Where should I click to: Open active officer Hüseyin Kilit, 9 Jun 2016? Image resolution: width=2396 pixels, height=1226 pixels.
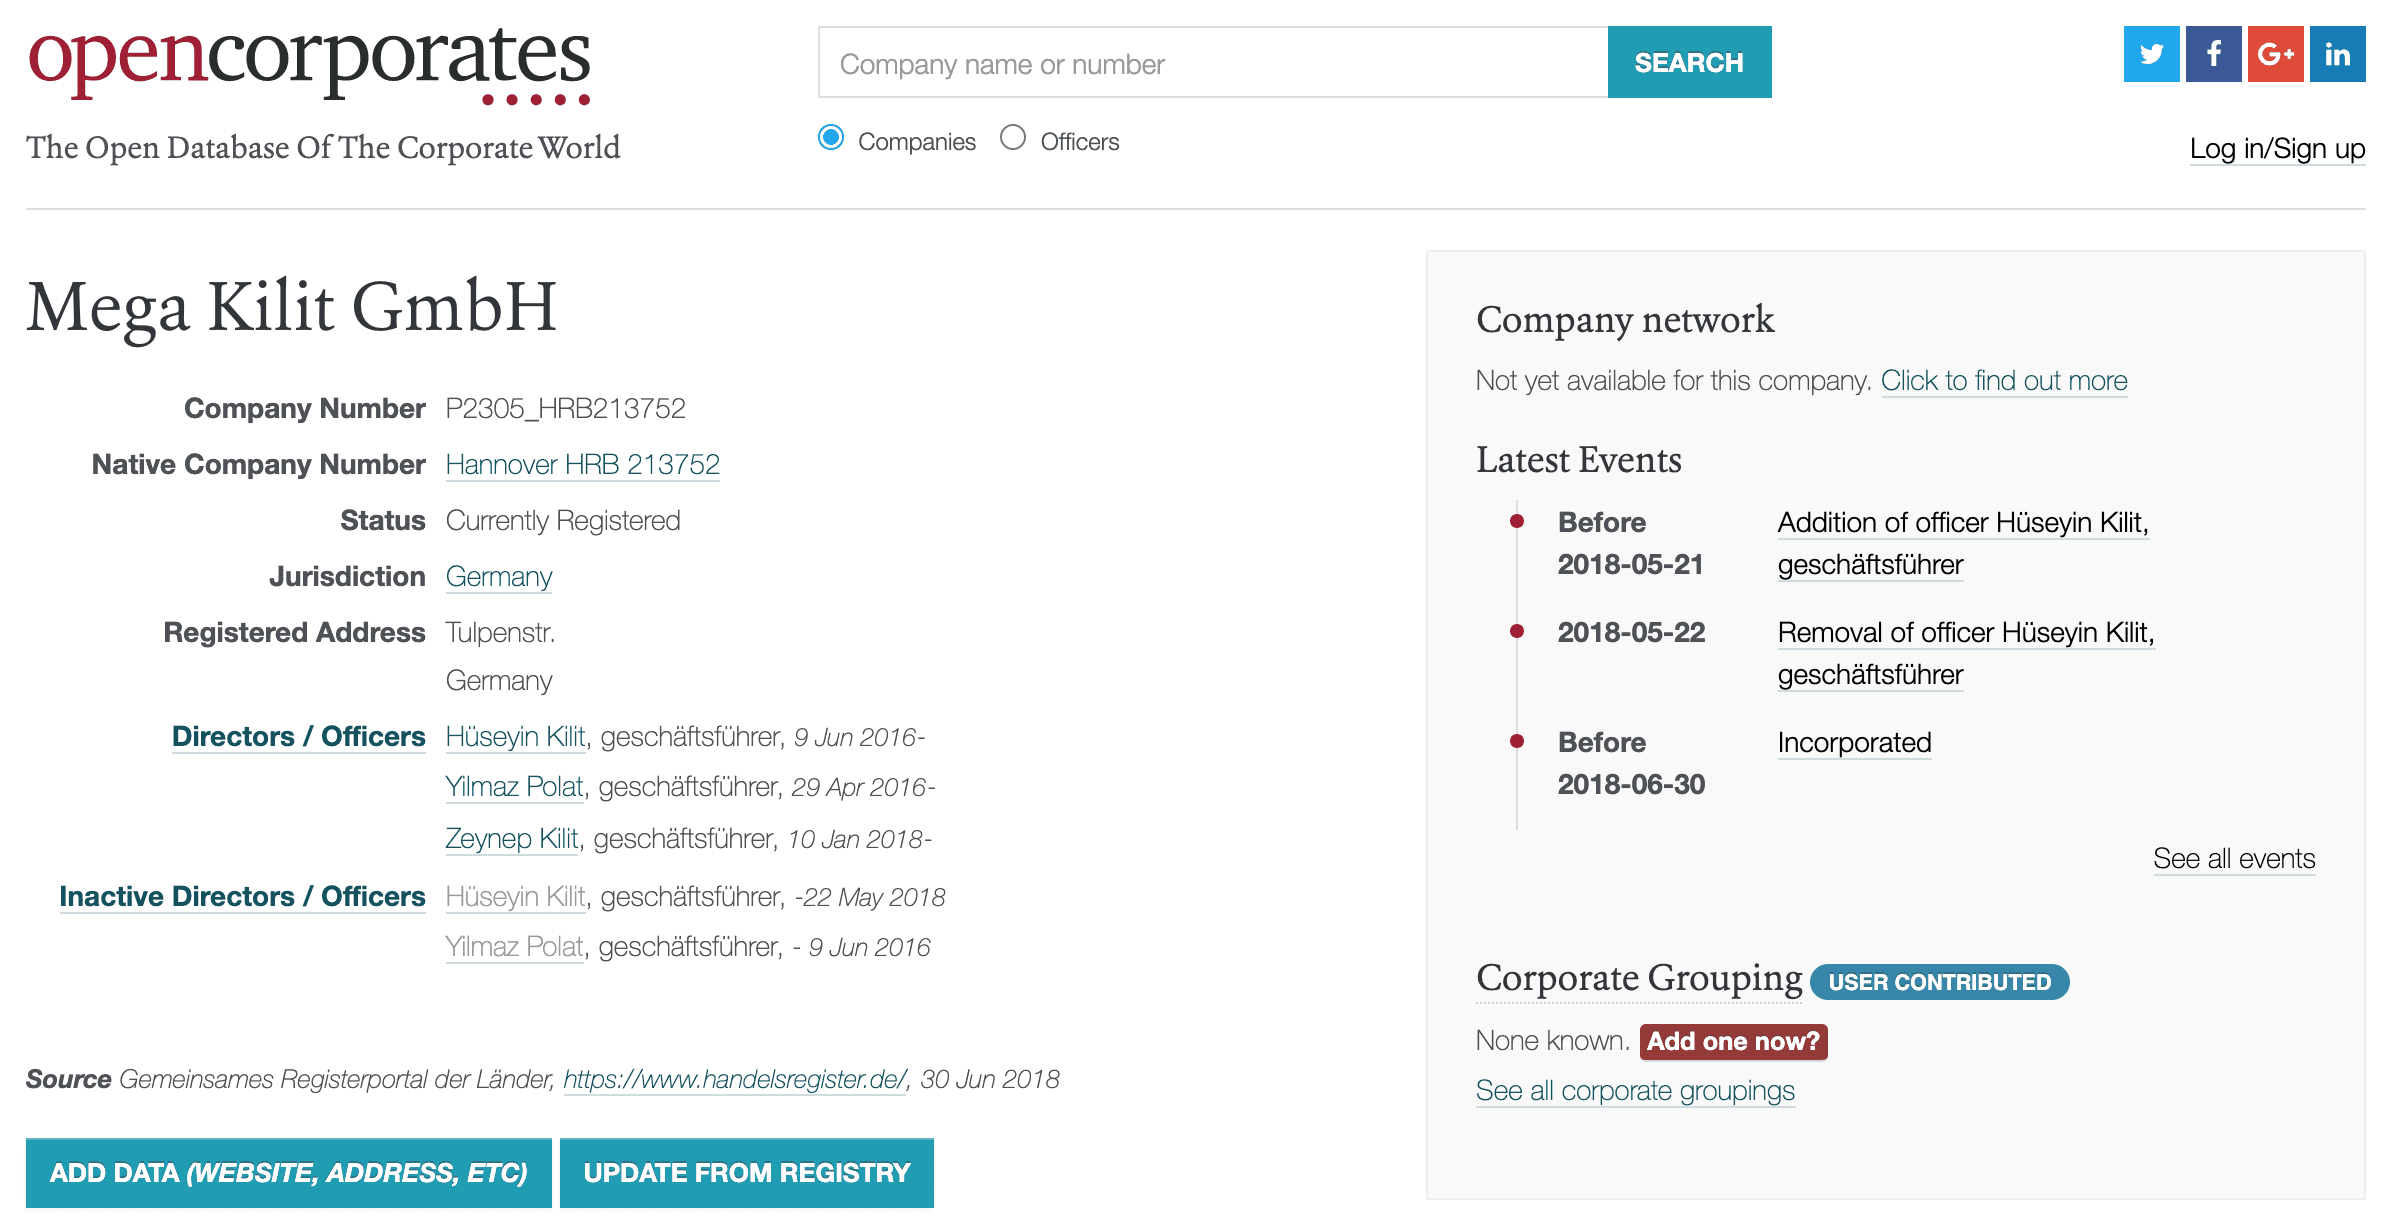tap(515, 737)
